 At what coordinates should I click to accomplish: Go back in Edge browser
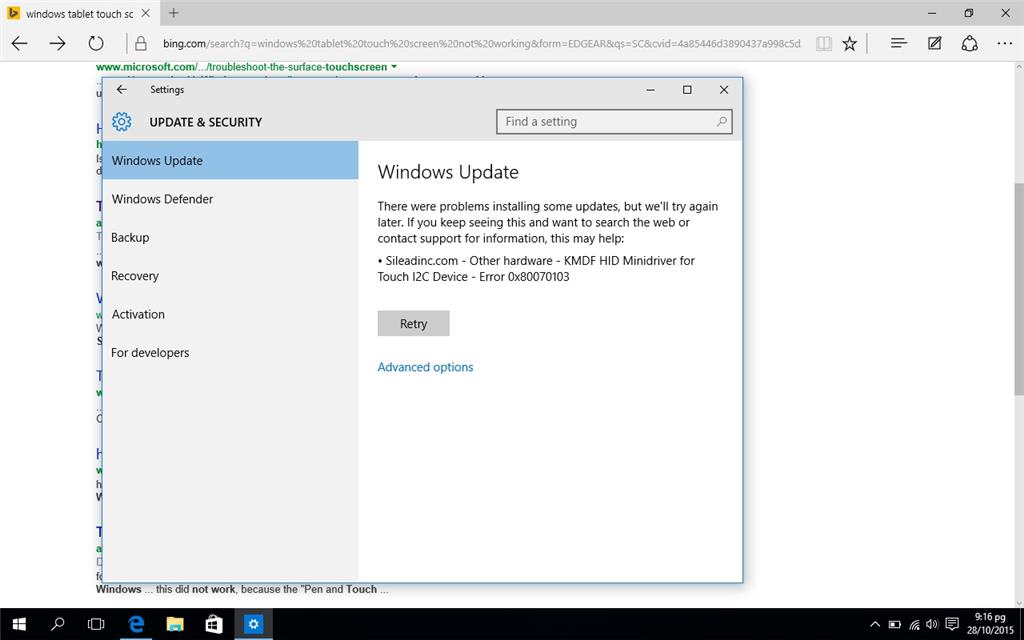(20, 44)
